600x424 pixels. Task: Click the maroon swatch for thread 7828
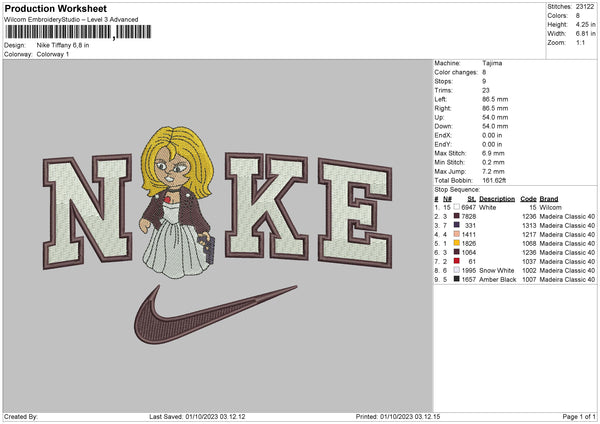click(457, 216)
